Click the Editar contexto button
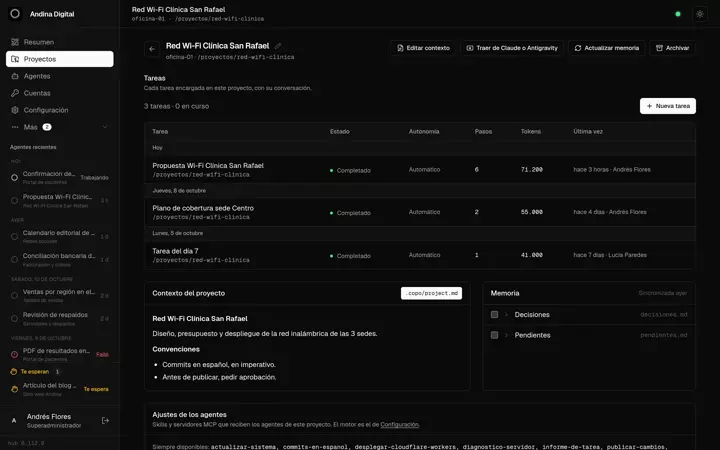 pyautogui.click(x=423, y=48)
